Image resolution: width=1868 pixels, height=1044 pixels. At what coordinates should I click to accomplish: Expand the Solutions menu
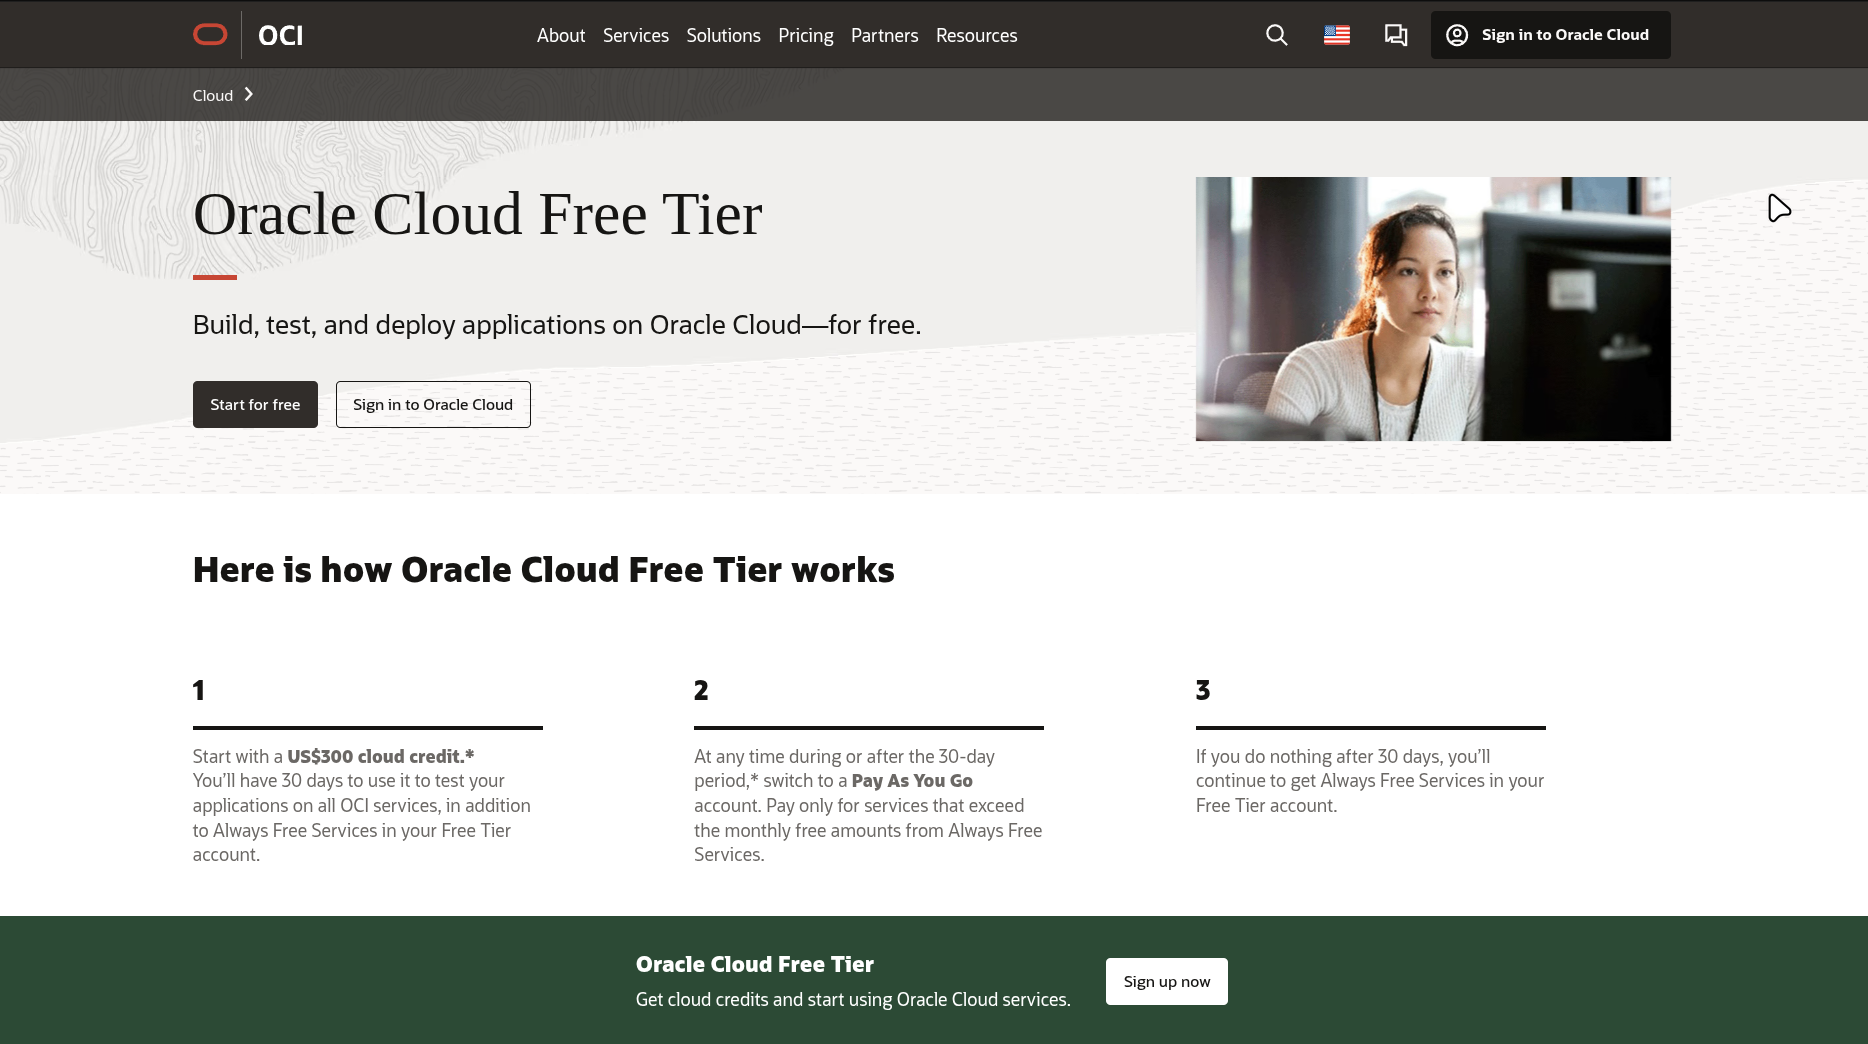coord(723,35)
